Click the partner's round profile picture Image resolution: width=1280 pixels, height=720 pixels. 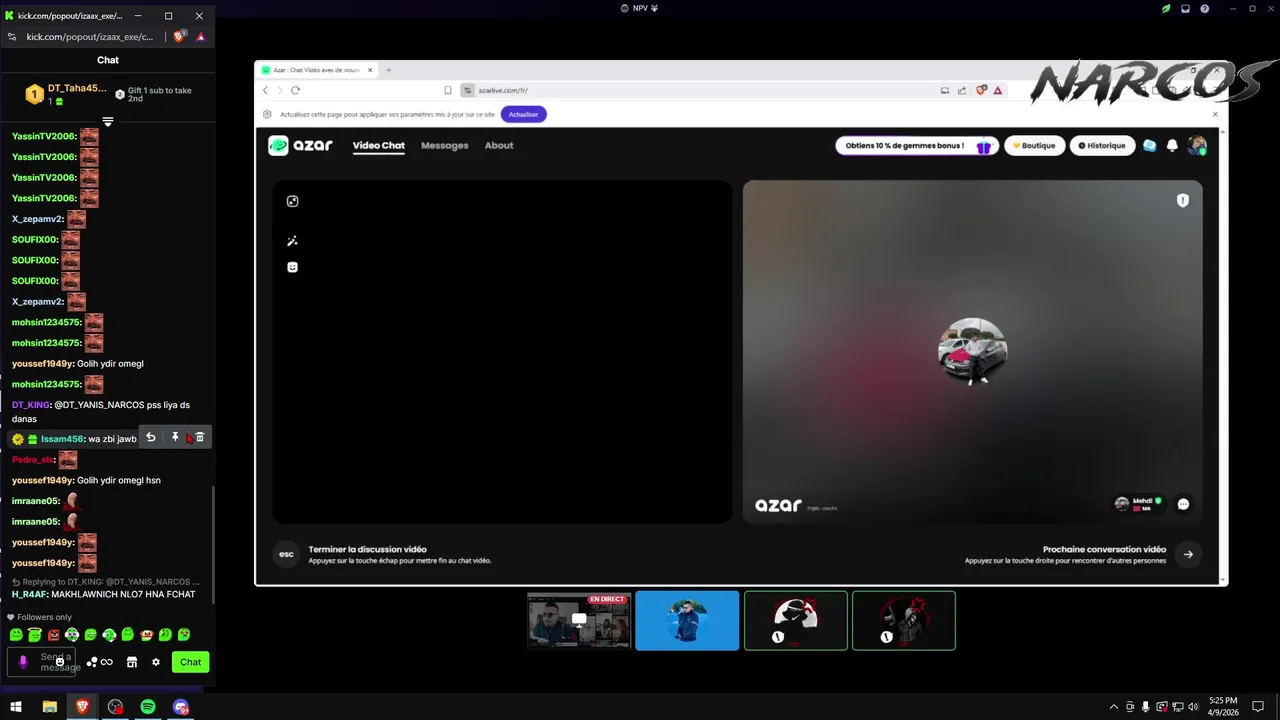coord(972,352)
